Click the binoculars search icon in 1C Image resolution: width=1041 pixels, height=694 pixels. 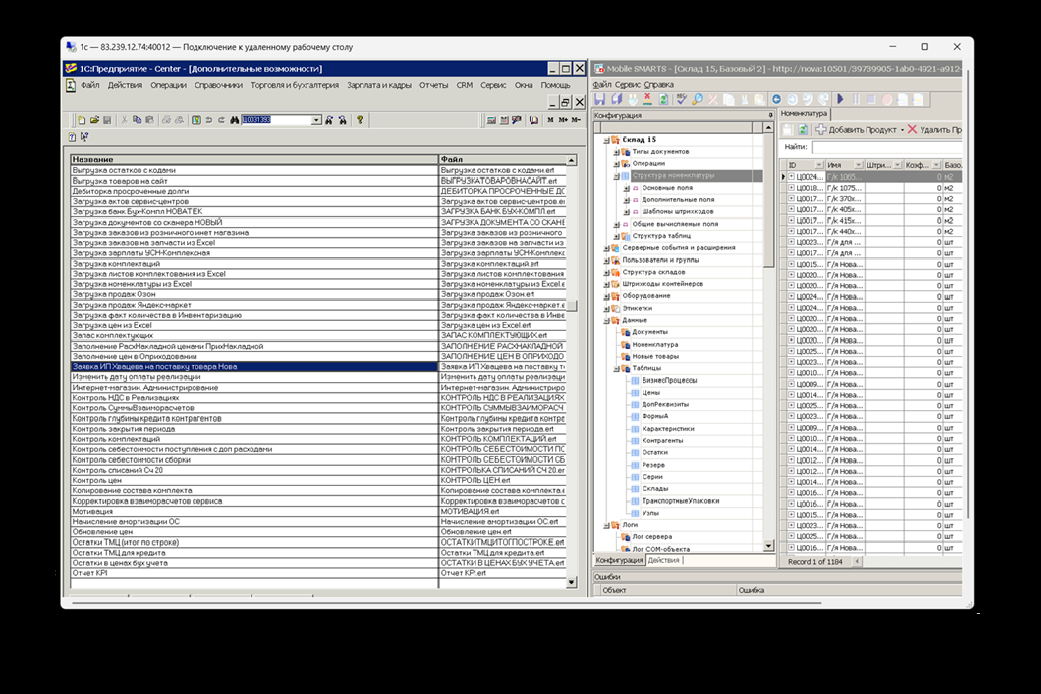234,120
